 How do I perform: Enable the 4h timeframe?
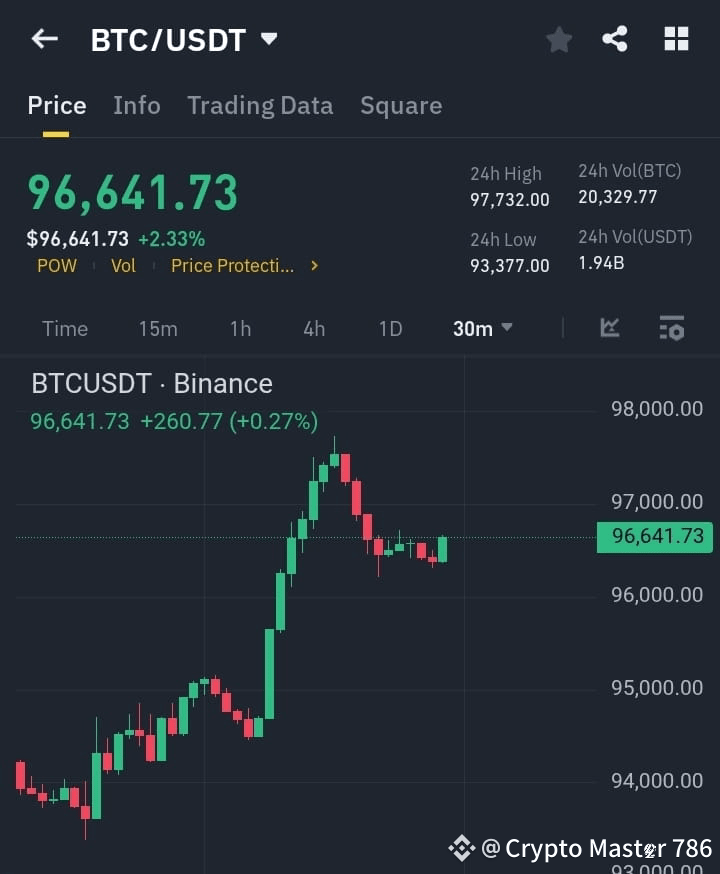click(313, 328)
